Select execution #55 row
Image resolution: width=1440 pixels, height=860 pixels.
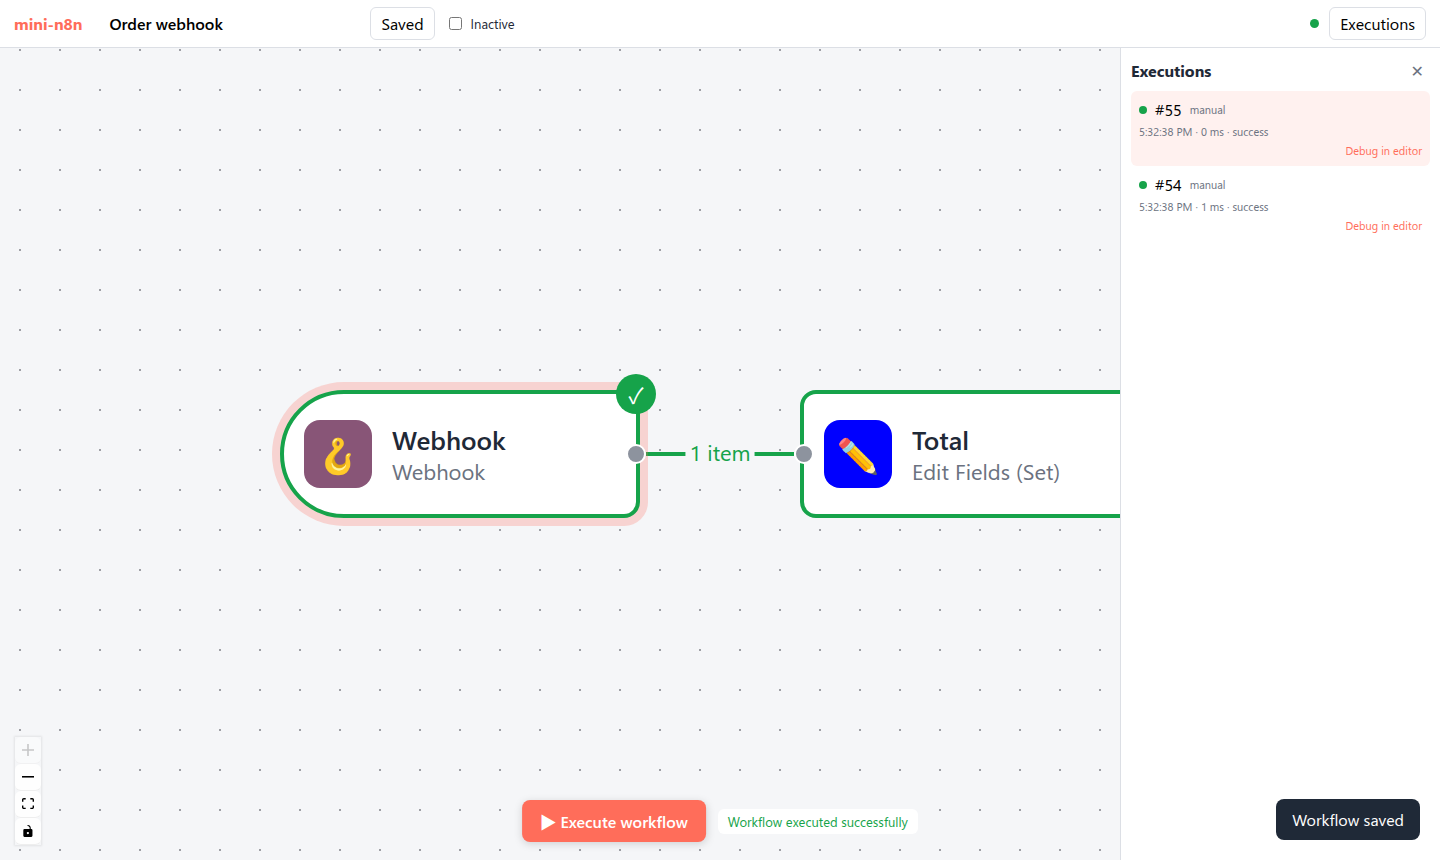(x=1280, y=129)
